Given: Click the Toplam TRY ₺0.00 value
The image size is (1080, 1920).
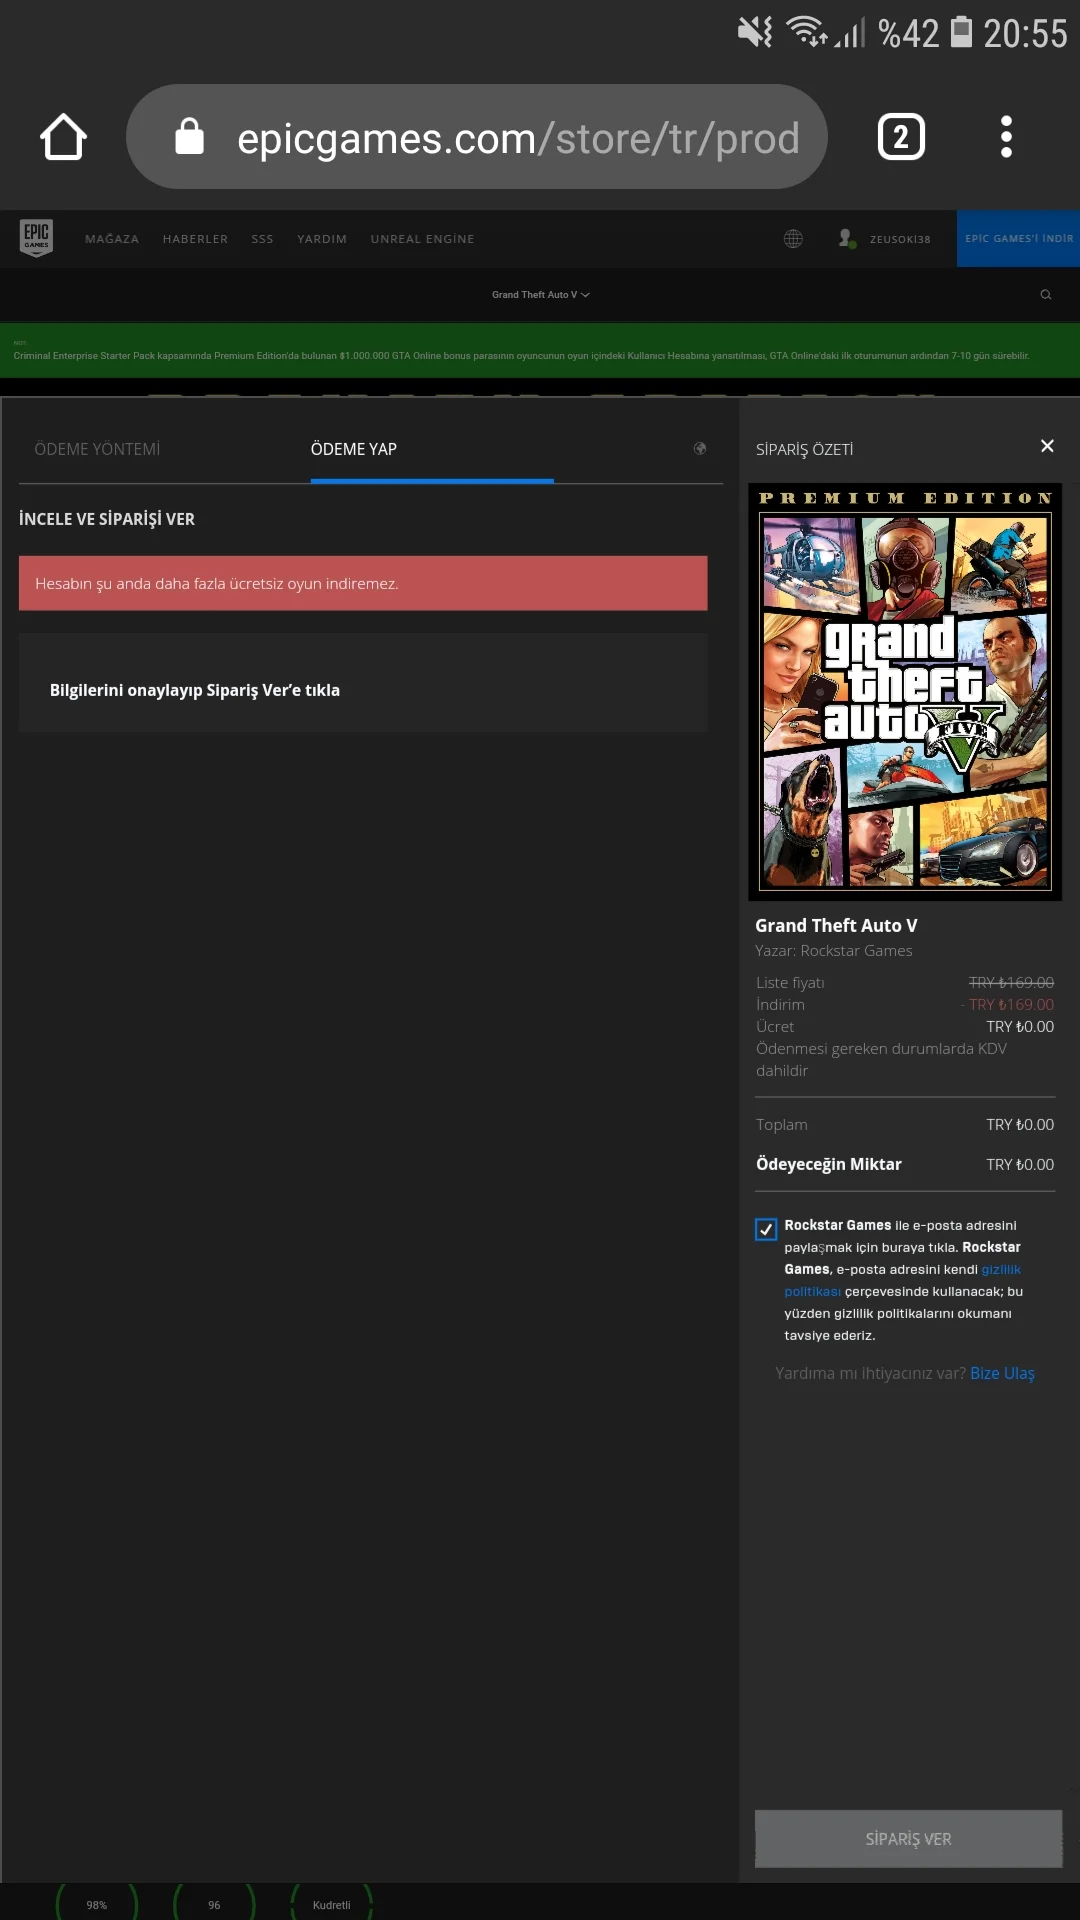Looking at the screenshot, I should pyautogui.click(x=1020, y=1125).
